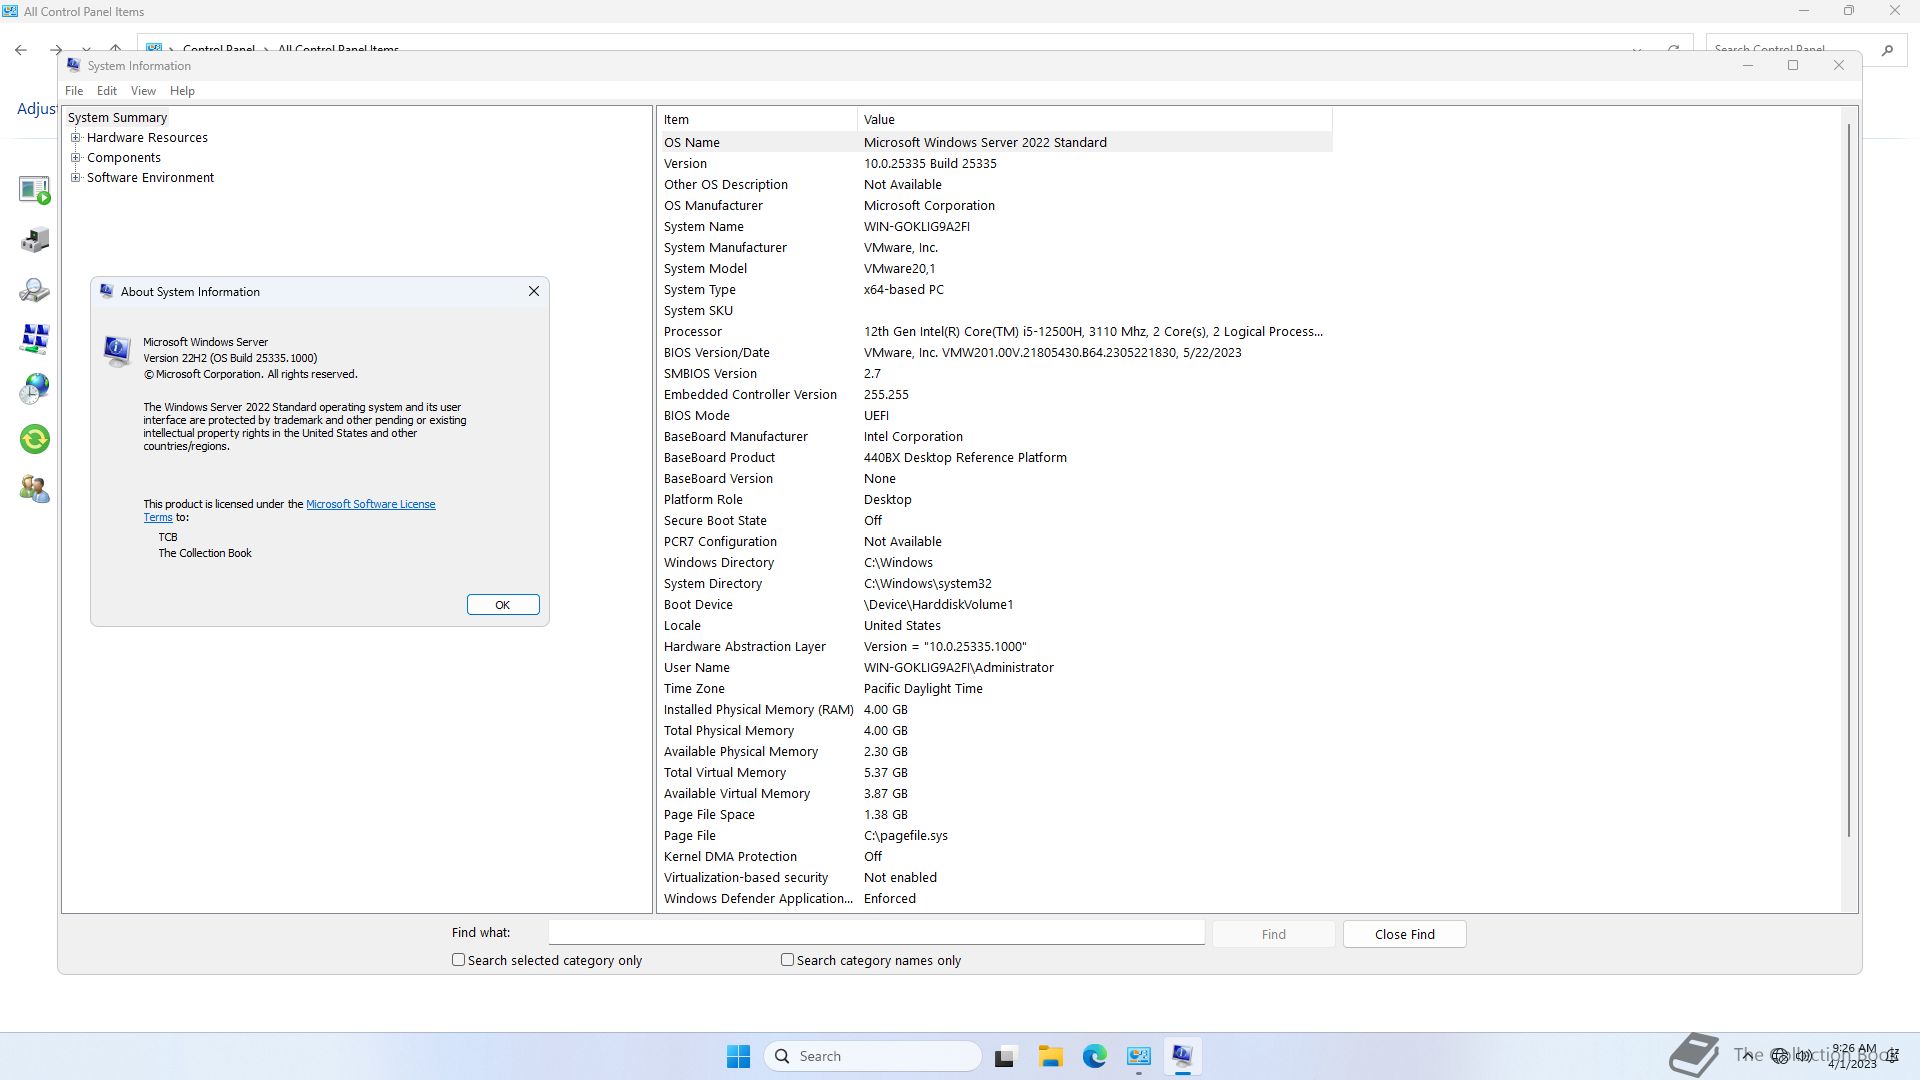Select the Processor row
The image size is (1920, 1080).
pyautogui.click(x=995, y=331)
